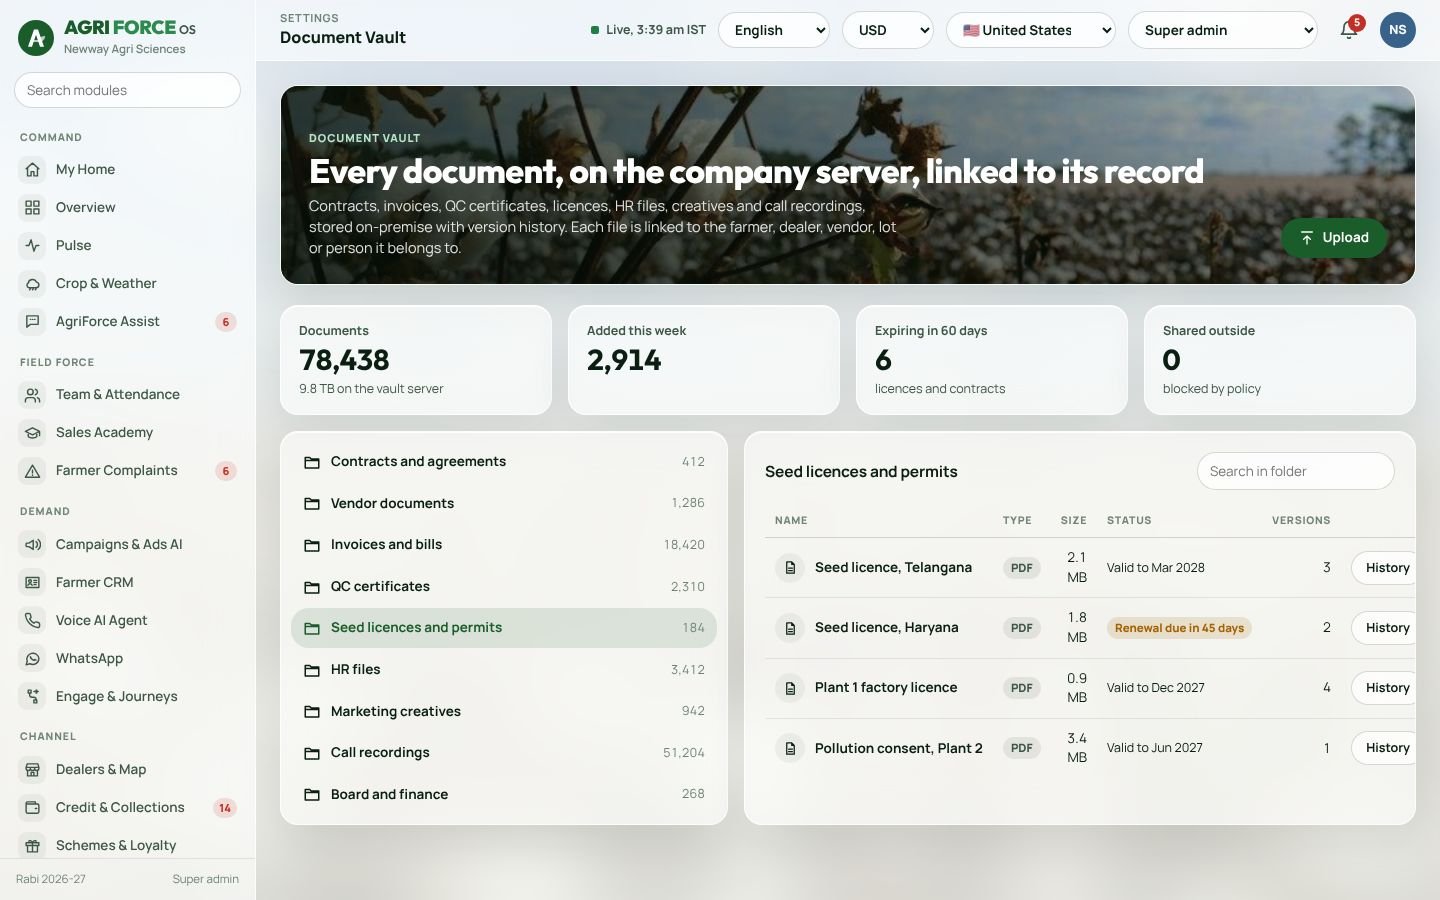Image resolution: width=1440 pixels, height=900 pixels.
Task: Click the VERSIONS column header
Action: click(x=1301, y=520)
